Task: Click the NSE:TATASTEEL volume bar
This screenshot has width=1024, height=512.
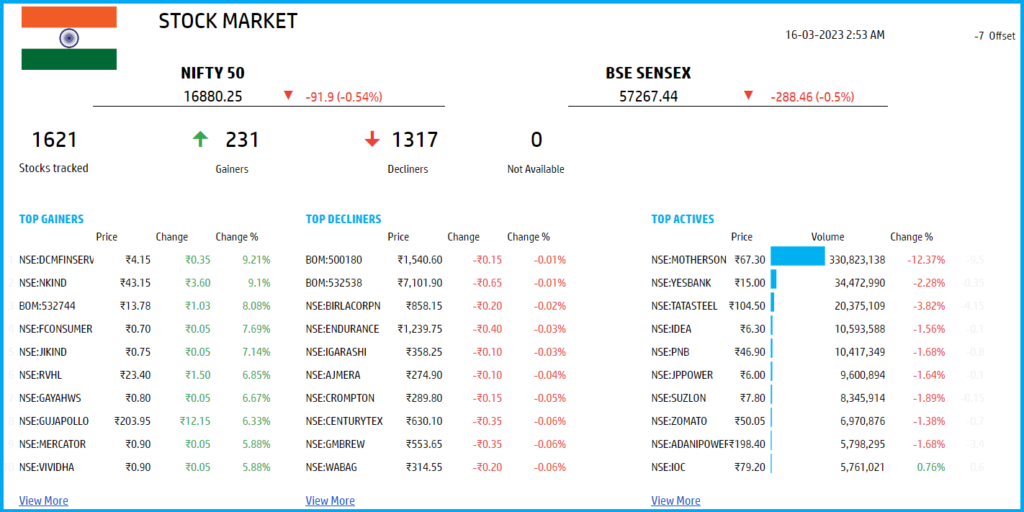Action: [x=773, y=302]
